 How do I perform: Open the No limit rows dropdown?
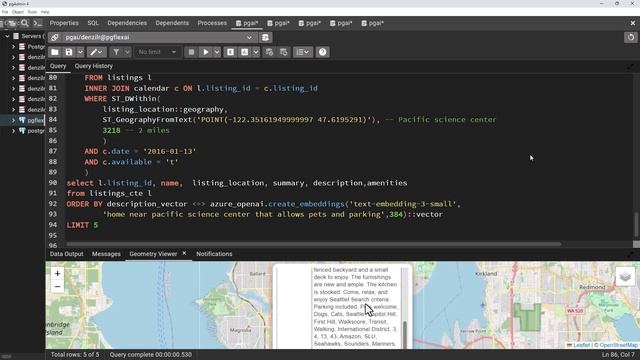[157, 52]
